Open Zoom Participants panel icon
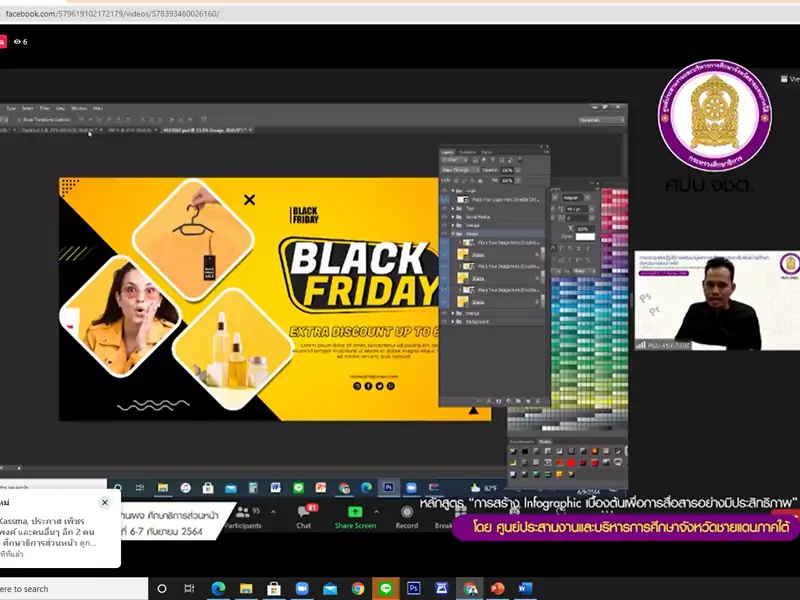 click(243, 512)
